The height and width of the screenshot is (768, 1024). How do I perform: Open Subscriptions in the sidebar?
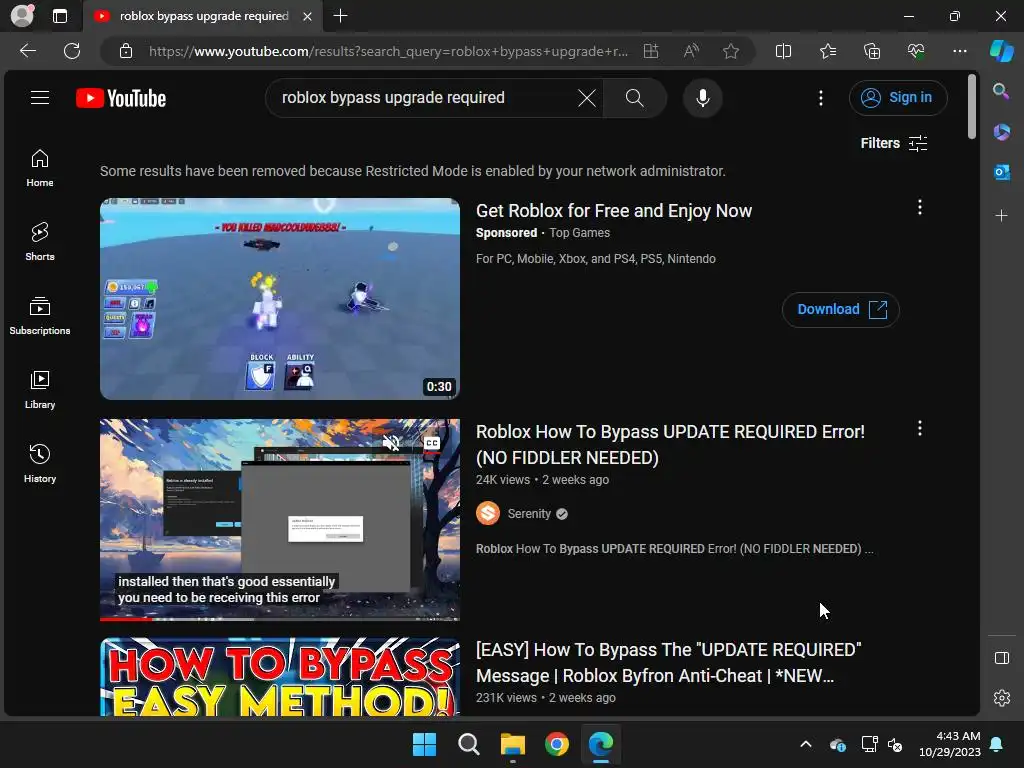pyautogui.click(x=40, y=316)
